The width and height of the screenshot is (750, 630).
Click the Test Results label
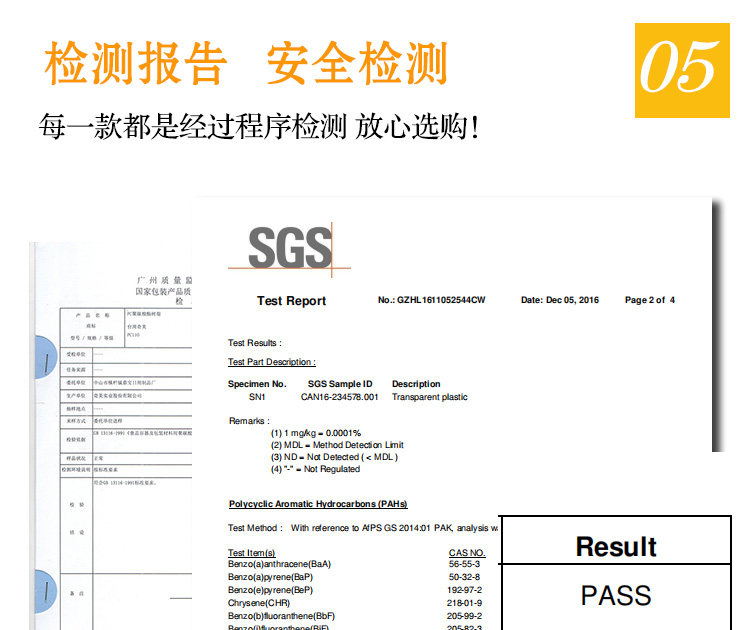tap(254, 343)
